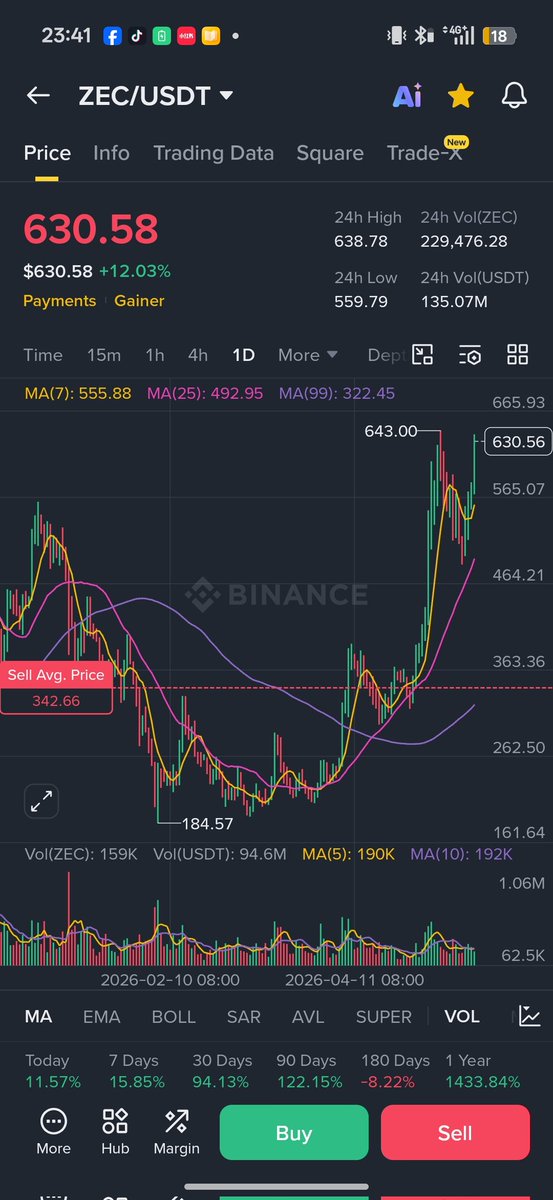Screen dimensions: 553x1200
Task: Select the 1D chart interval
Action: click(x=243, y=355)
